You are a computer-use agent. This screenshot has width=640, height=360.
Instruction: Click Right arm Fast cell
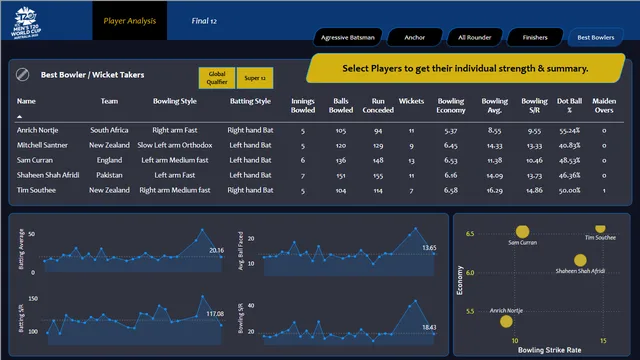point(175,130)
